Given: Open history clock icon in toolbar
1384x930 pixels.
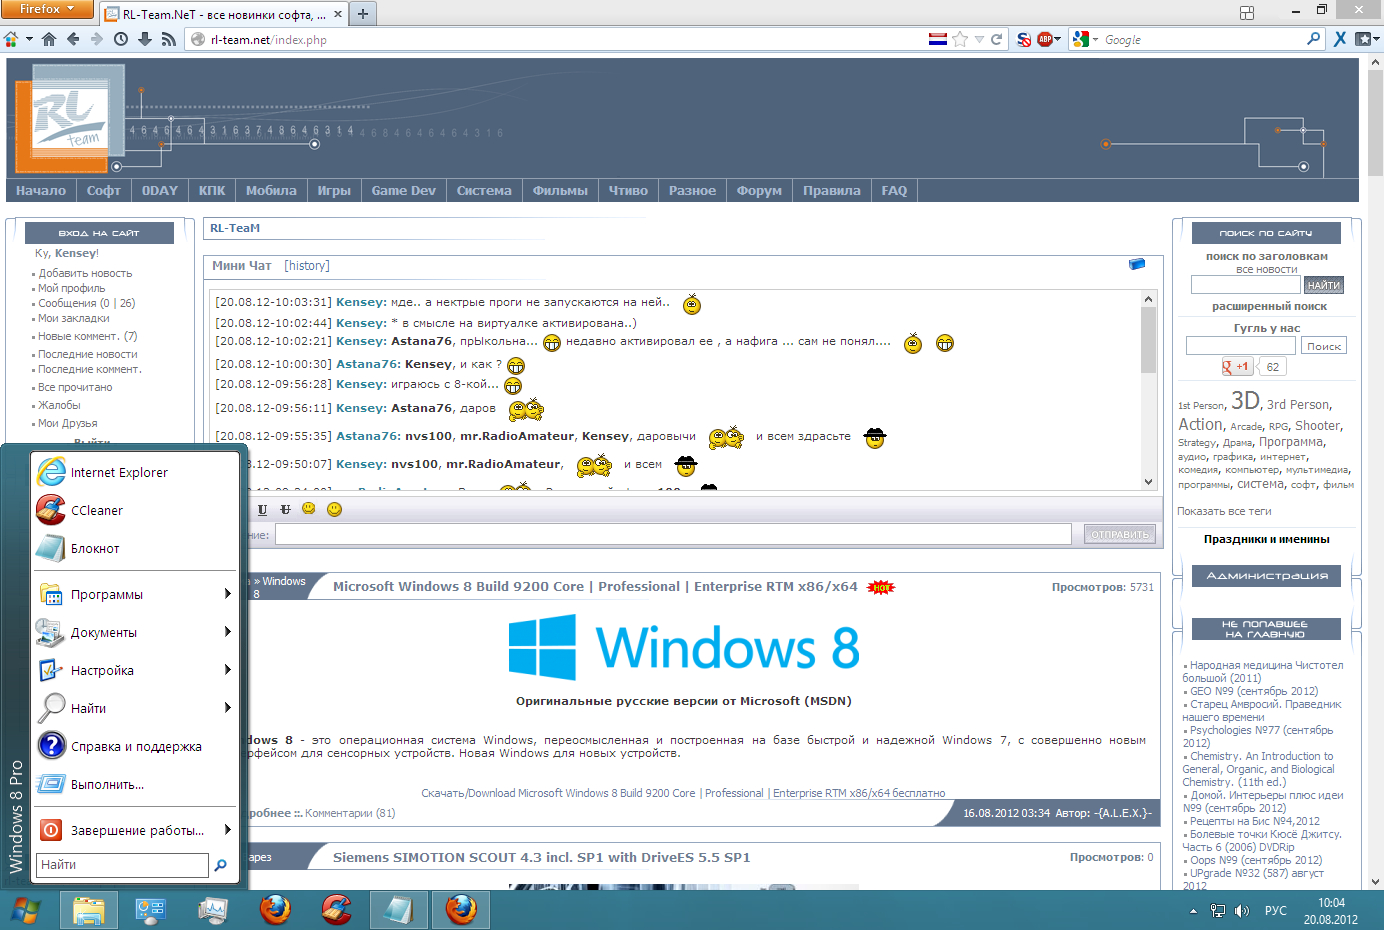Looking at the screenshot, I should click(121, 39).
